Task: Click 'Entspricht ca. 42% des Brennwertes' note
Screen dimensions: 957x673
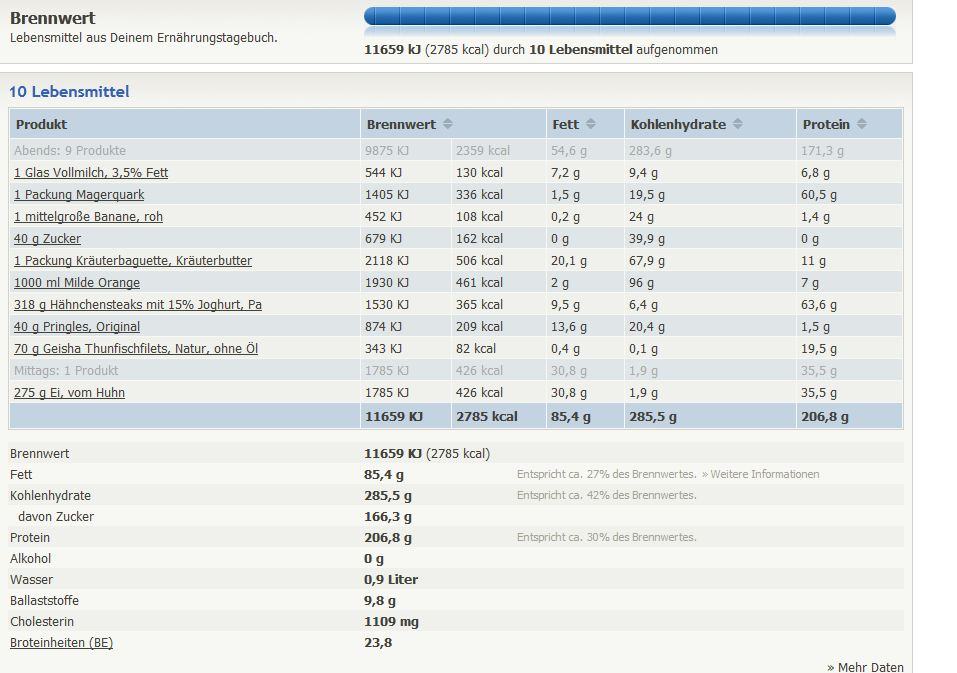Action: pyautogui.click(x=606, y=495)
